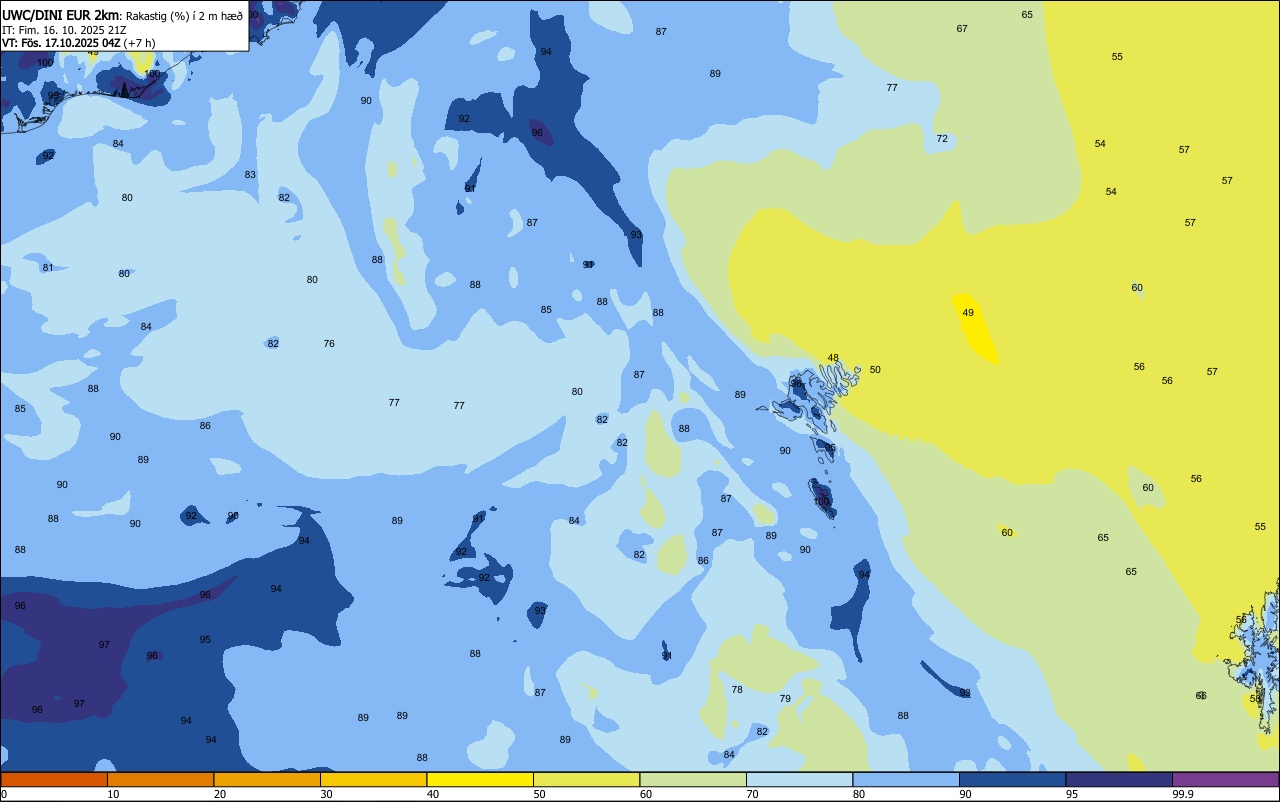Click the 67 humidity value label
The width and height of the screenshot is (1280, 802).
pos(962,29)
